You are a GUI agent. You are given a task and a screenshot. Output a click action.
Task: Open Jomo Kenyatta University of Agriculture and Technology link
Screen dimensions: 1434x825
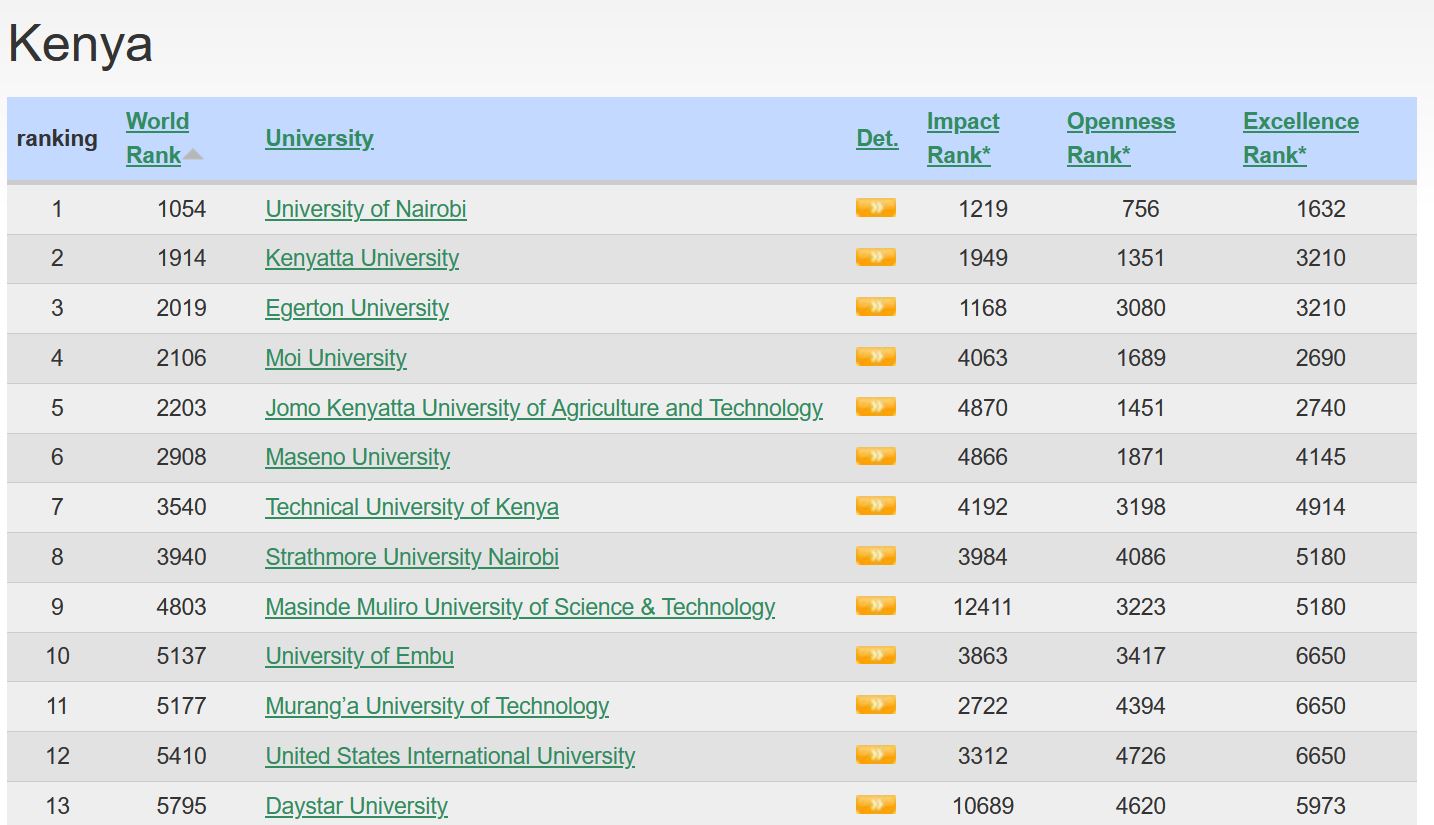click(544, 408)
